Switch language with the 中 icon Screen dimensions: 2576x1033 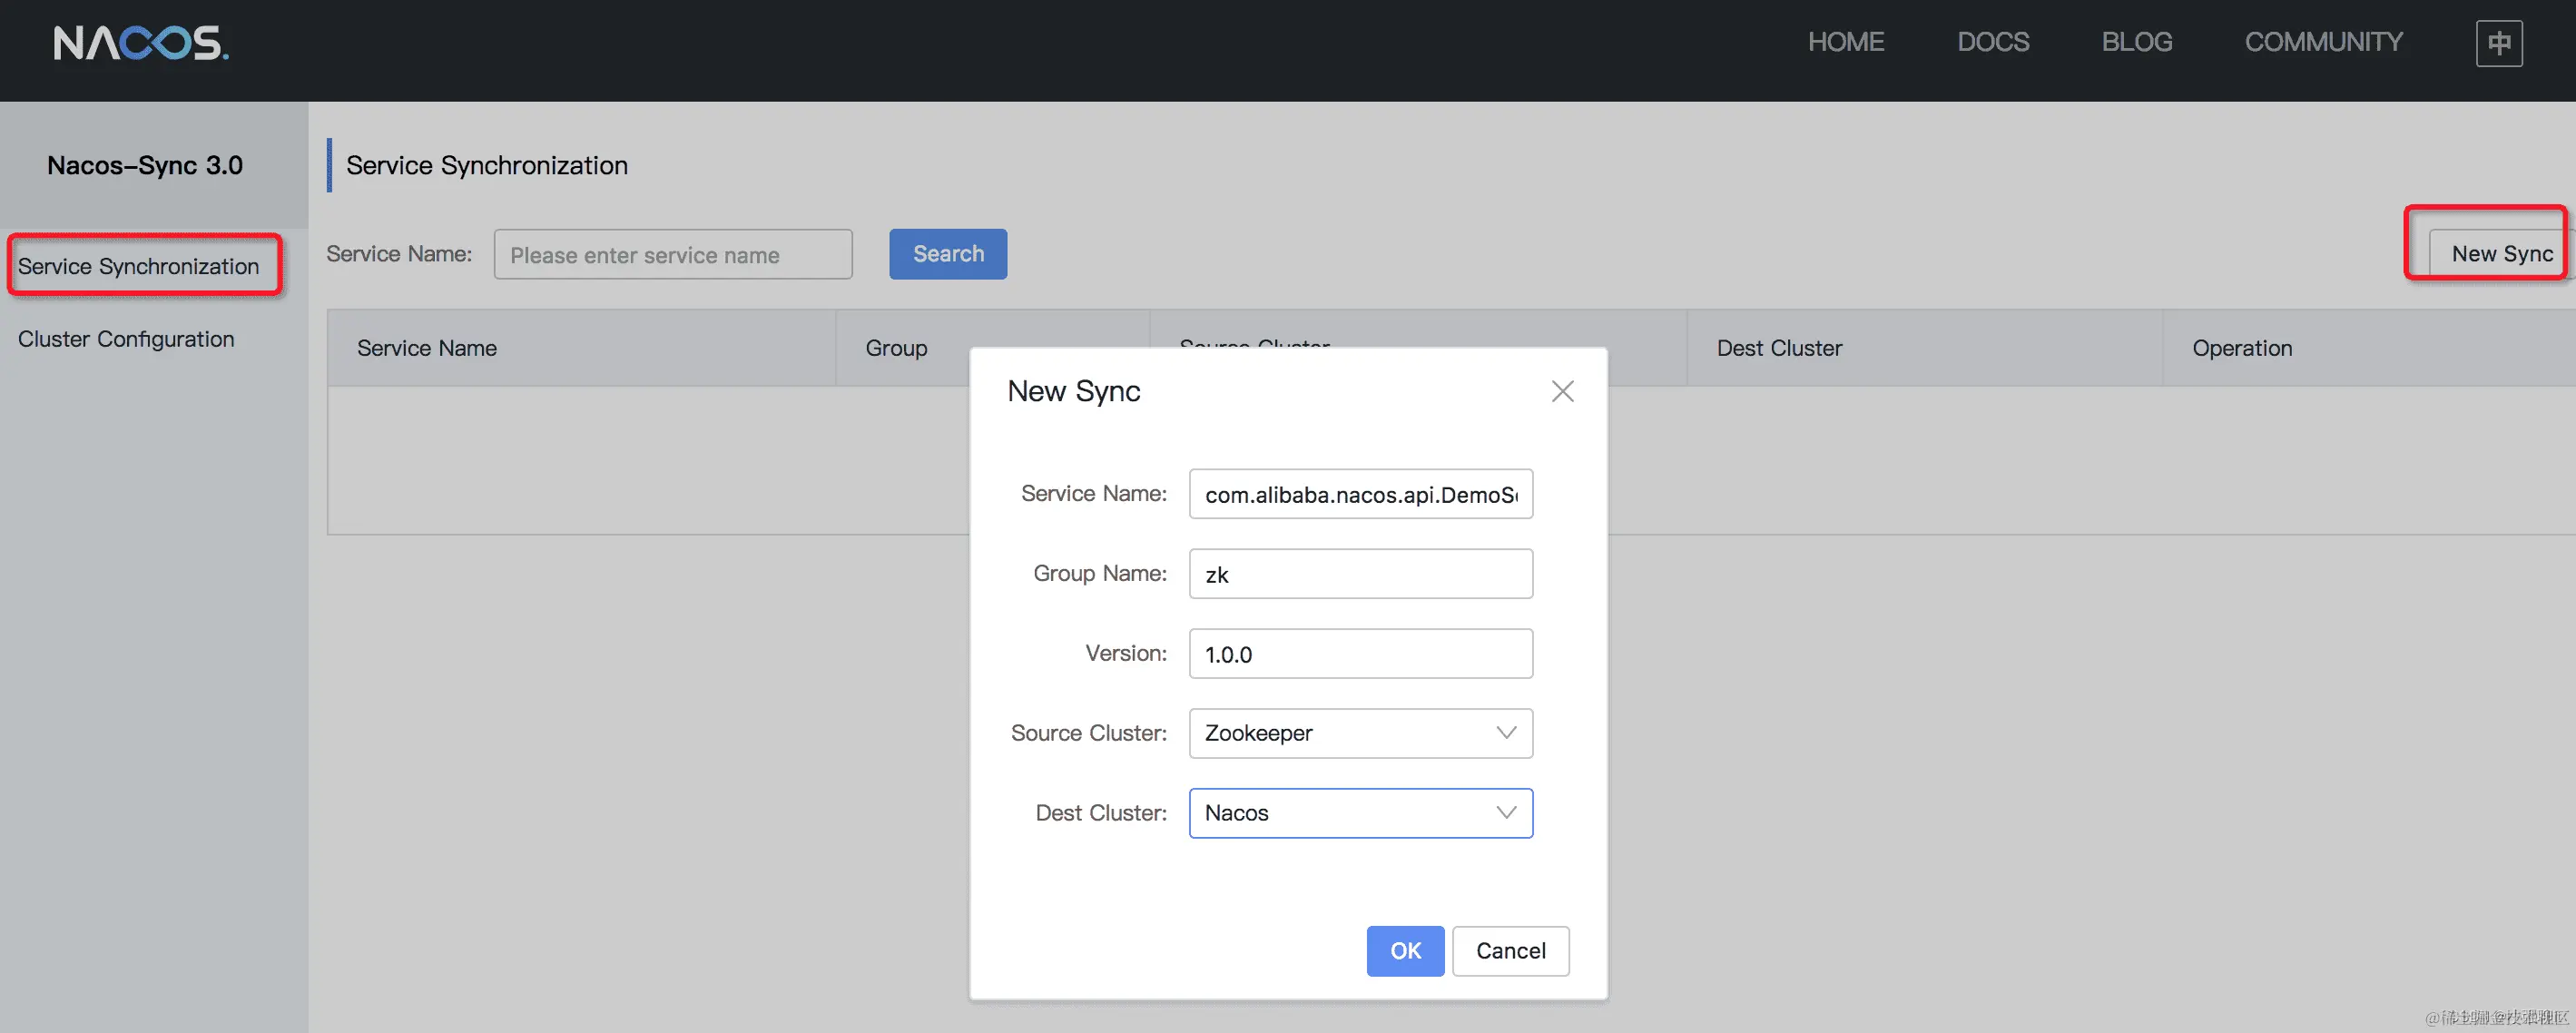[x=2498, y=43]
